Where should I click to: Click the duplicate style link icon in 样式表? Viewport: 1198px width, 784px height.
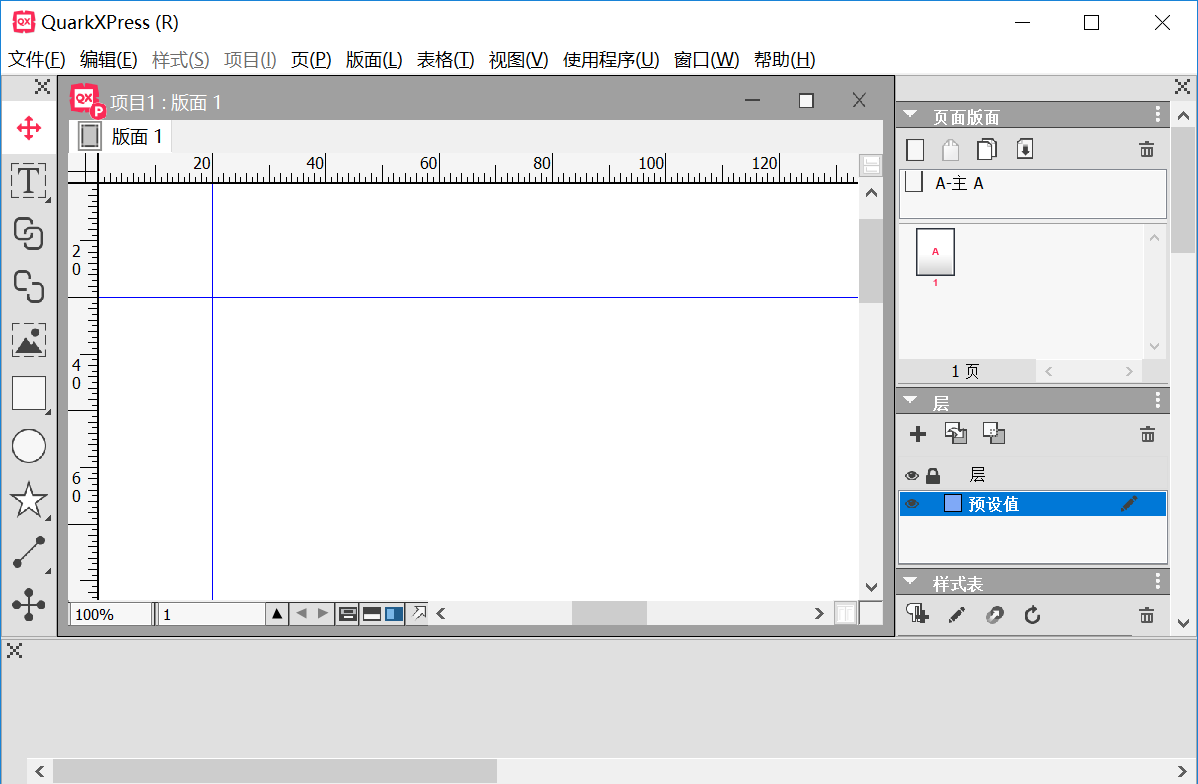(994, 614)
